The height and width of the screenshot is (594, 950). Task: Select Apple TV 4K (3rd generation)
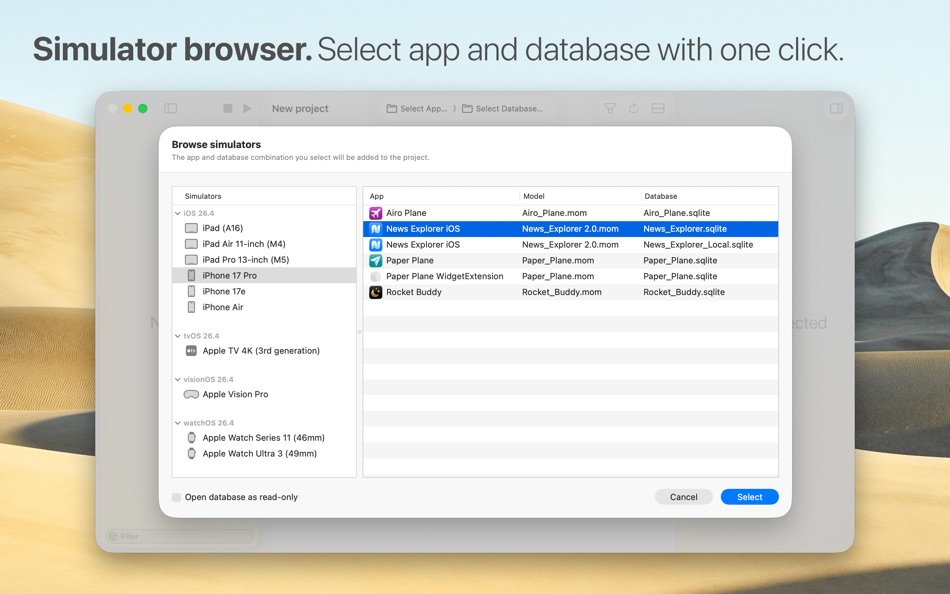[264, 350]
